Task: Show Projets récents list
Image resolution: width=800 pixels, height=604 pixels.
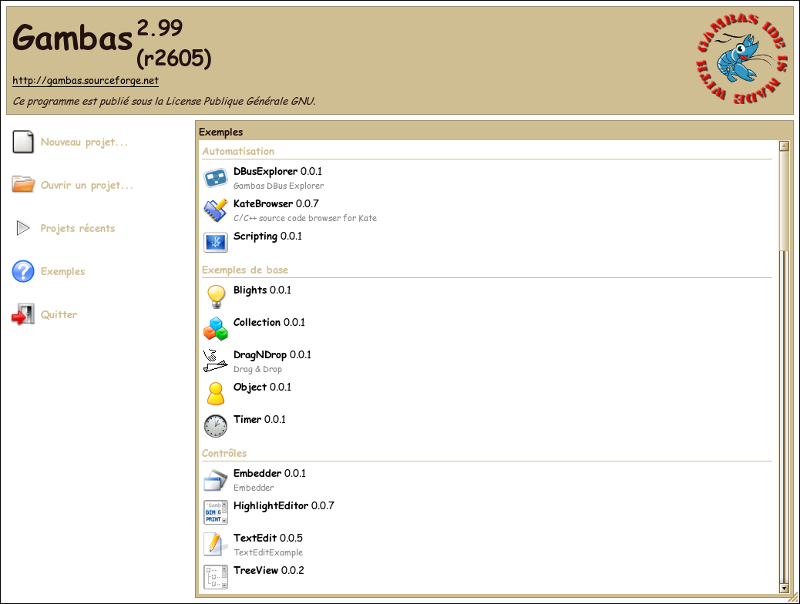Action: (78, 228)
